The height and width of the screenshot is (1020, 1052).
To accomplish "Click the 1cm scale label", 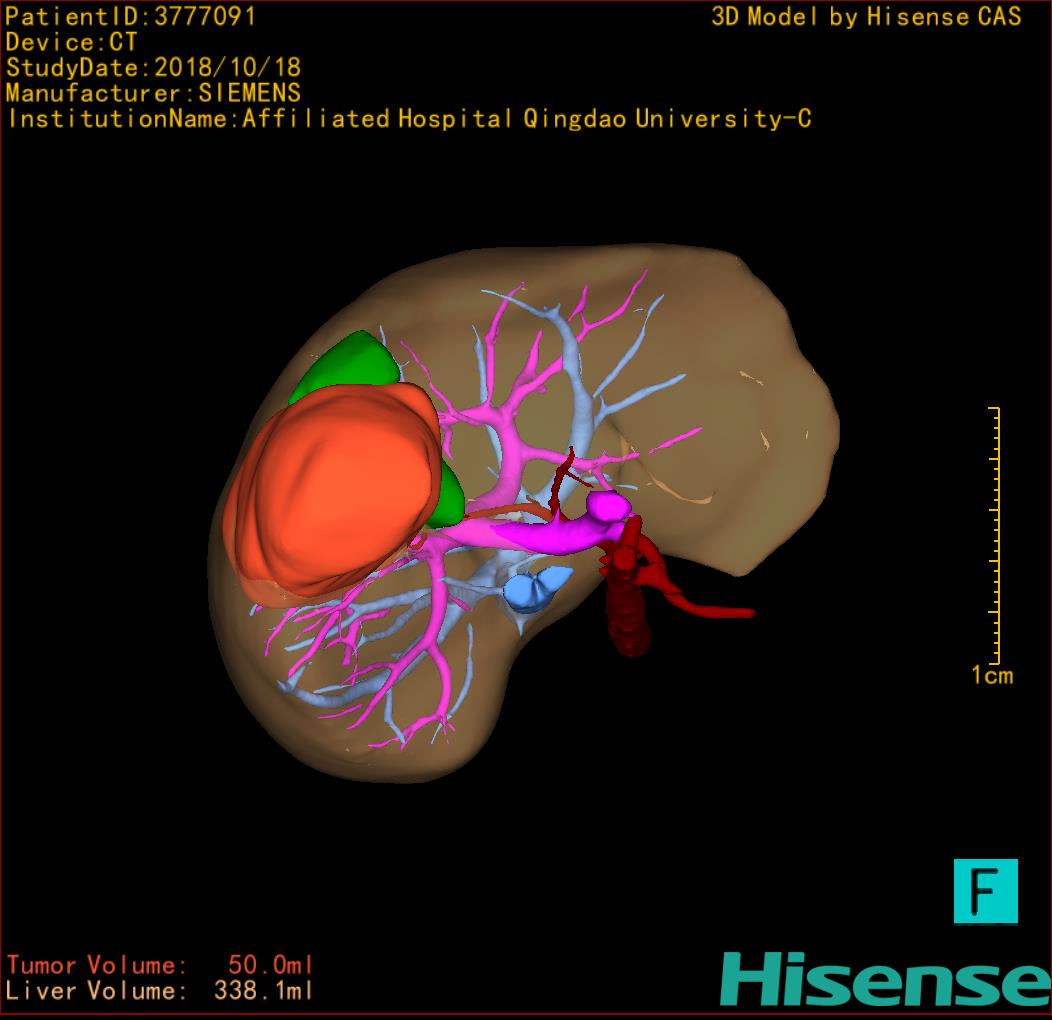I will pyautogui.click(x=991, y=676).
